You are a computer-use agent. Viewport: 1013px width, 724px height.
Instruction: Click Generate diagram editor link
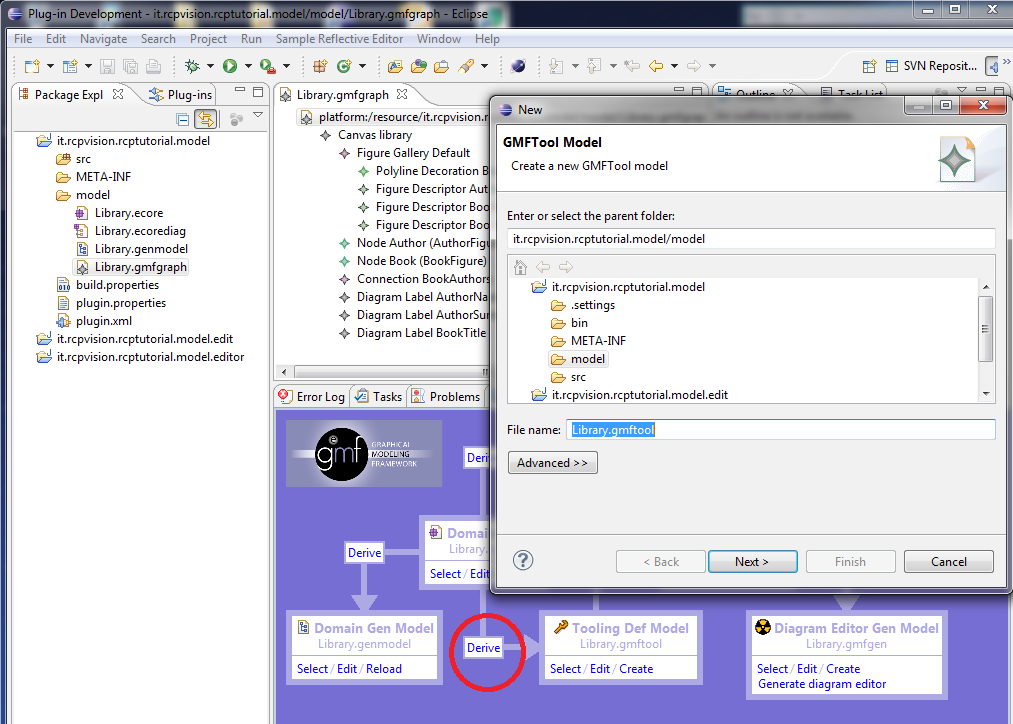pos(822,684)
